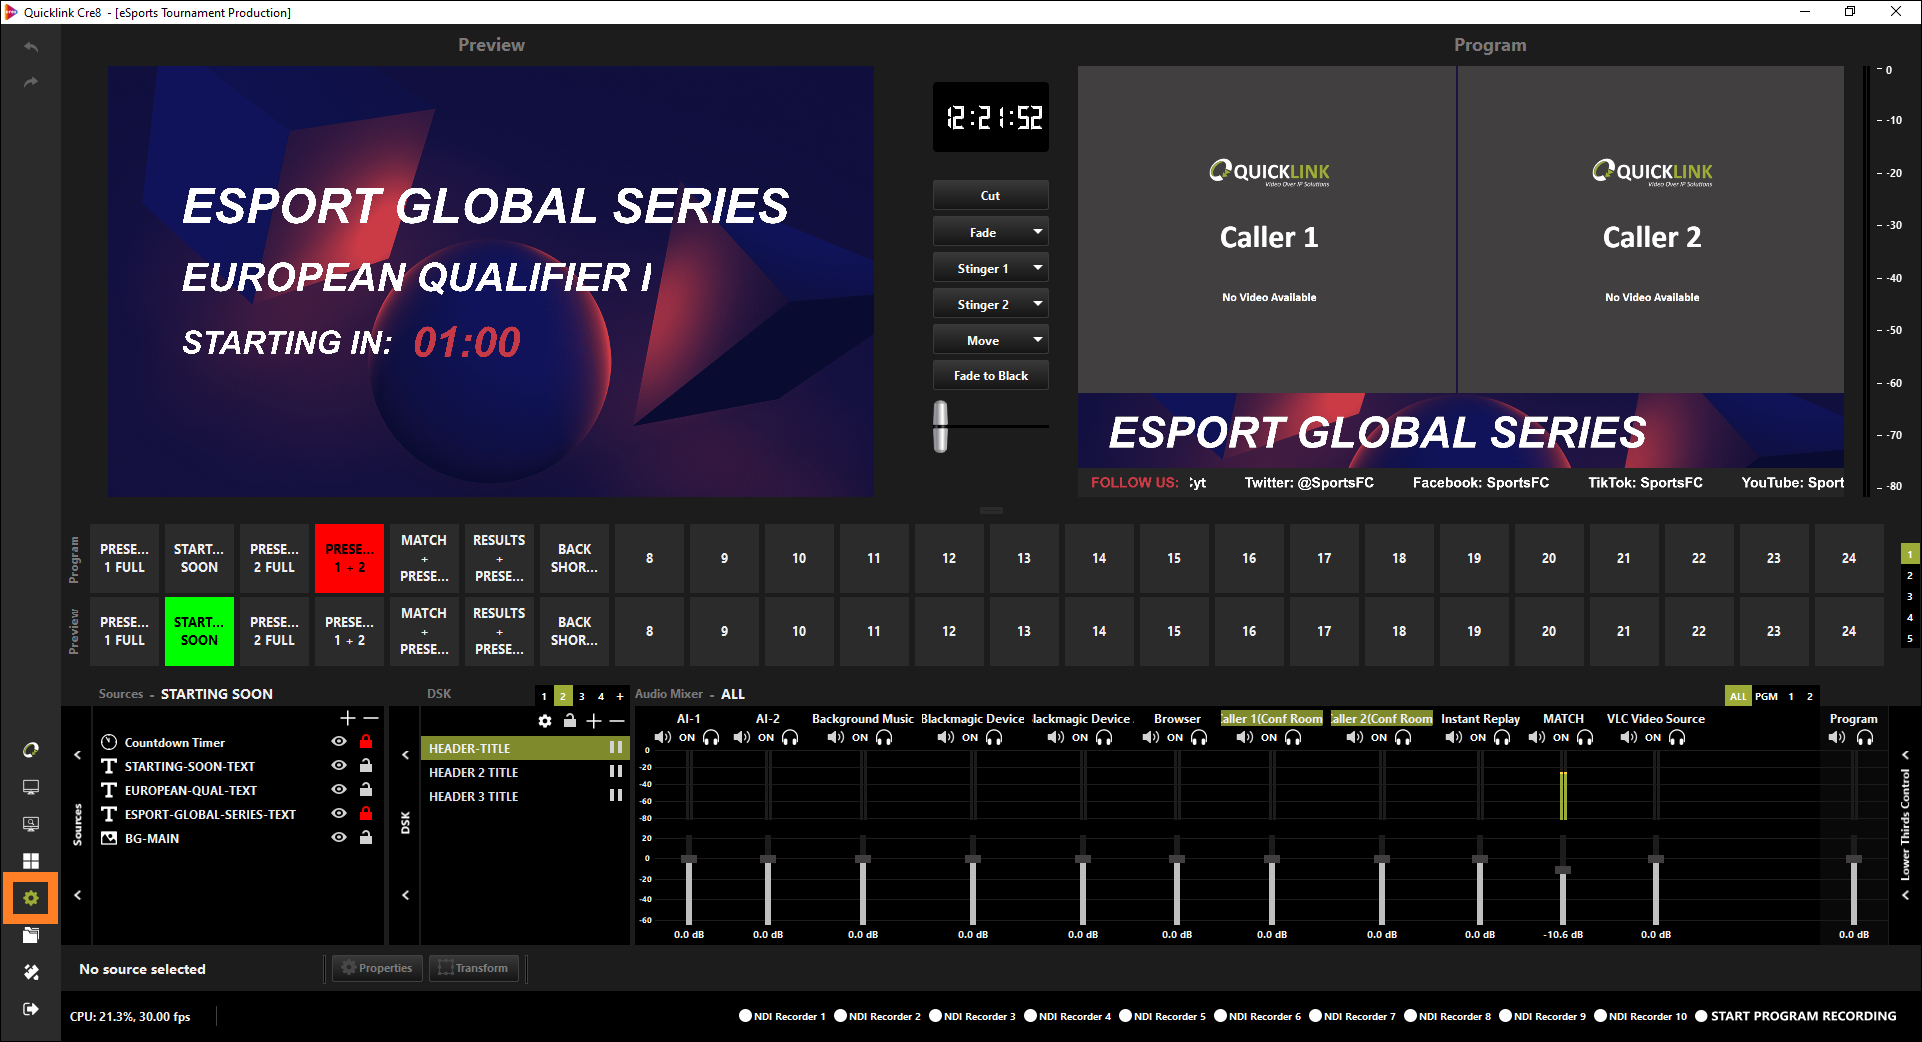Mute the Background Music speaker icon
This screenshot has width=1922, height=1042.
(x=836, y=738)
